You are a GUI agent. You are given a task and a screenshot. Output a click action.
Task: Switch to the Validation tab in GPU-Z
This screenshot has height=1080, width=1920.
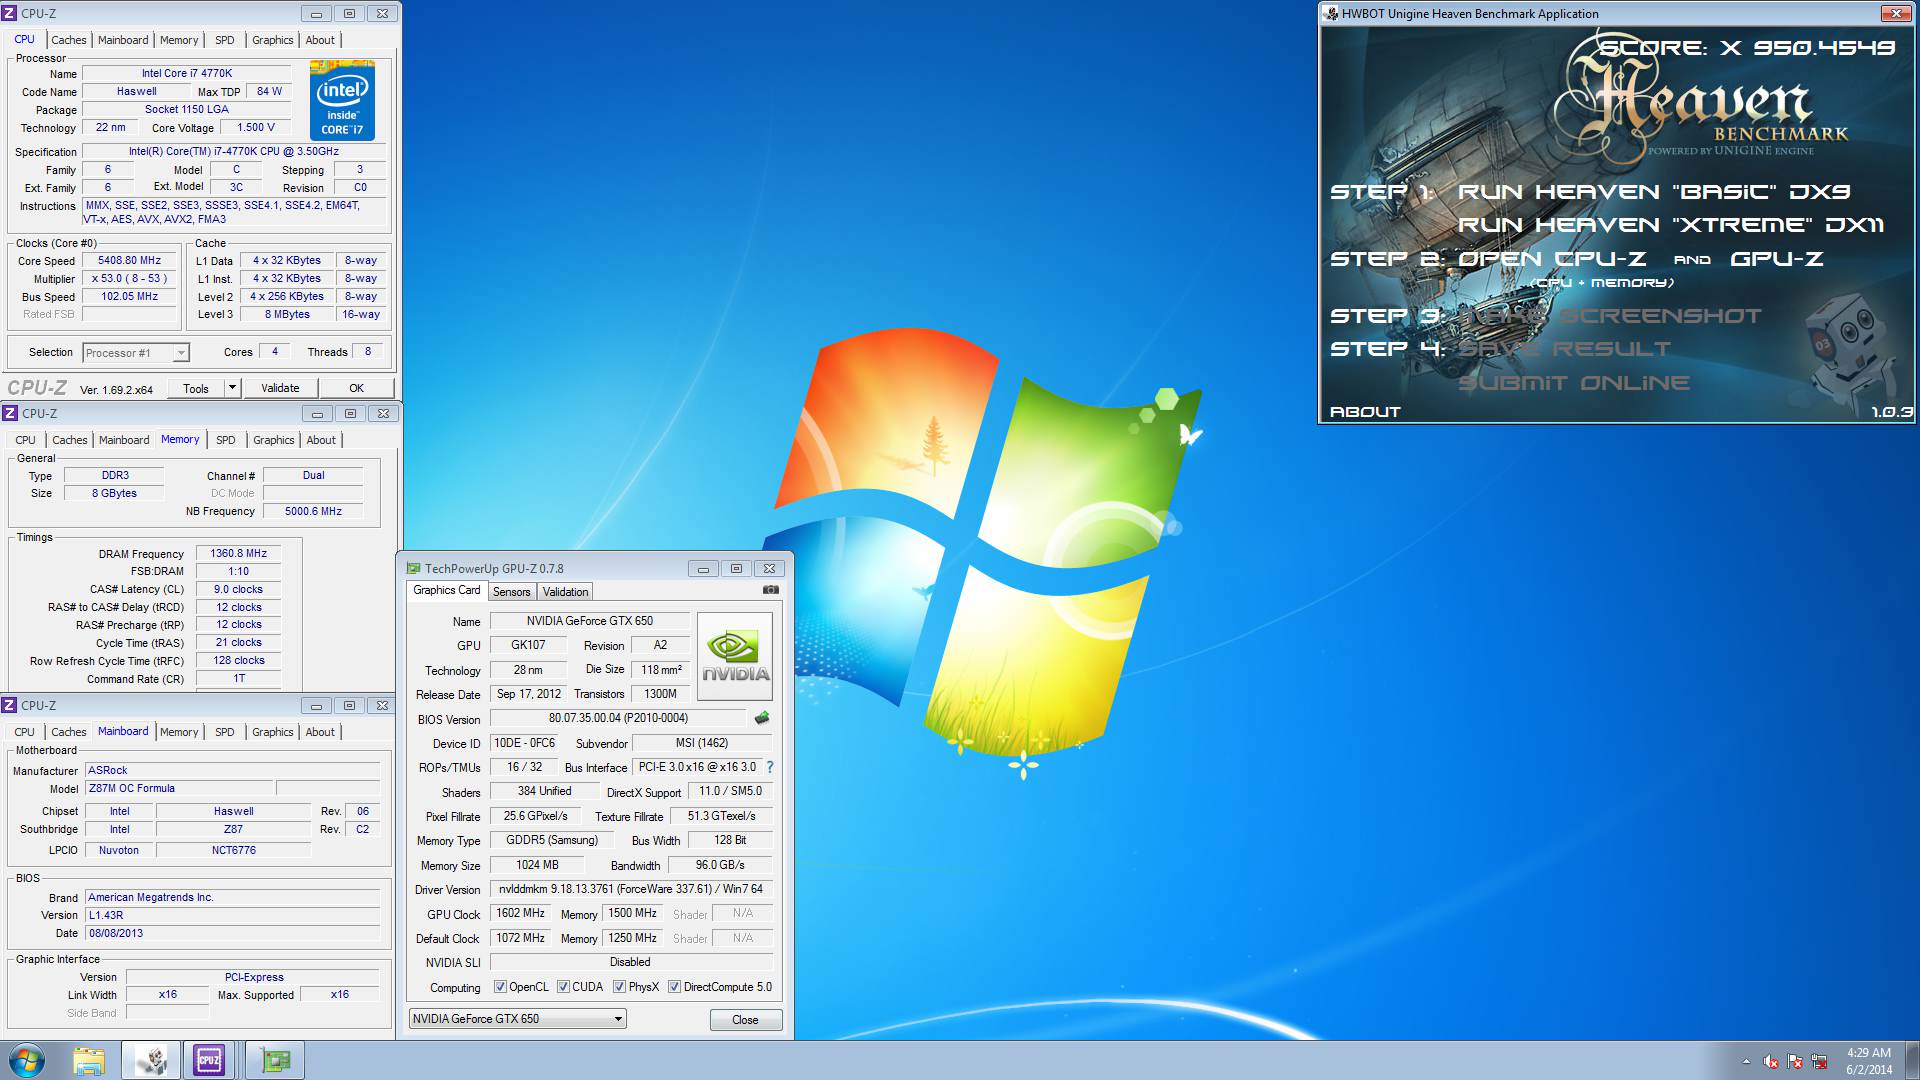(565, 592)
